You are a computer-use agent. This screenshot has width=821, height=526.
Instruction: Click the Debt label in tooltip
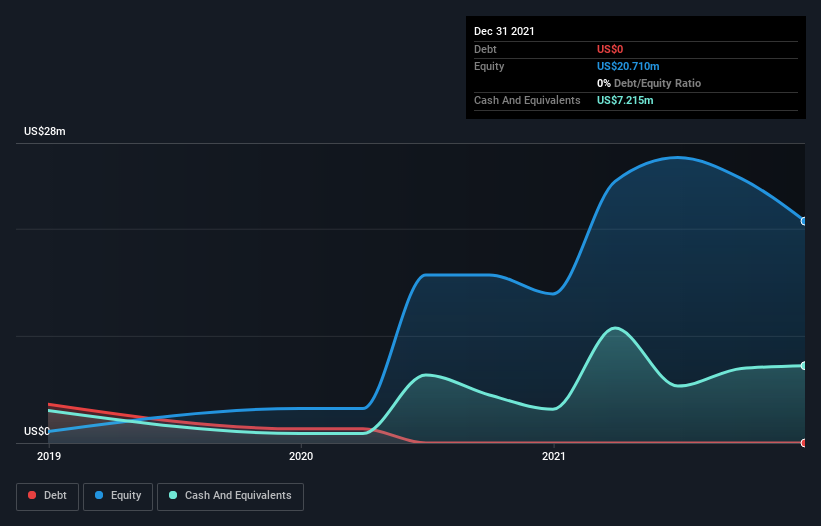(485, 49)
